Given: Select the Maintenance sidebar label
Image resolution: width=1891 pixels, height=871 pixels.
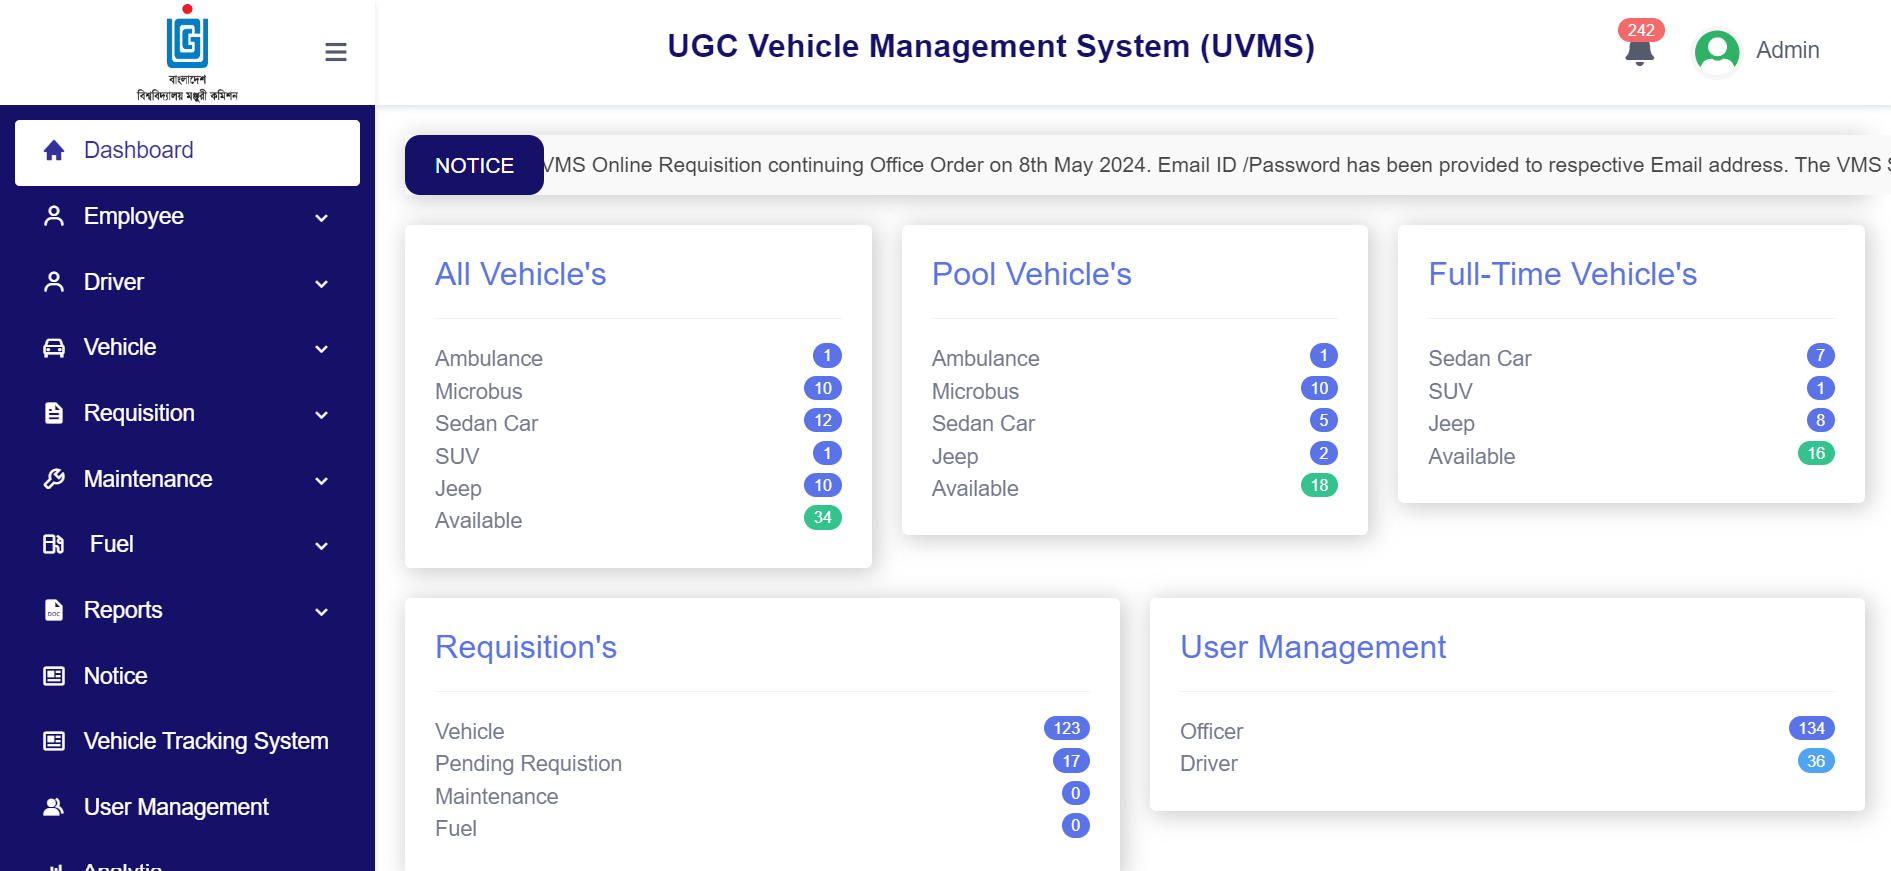Looking at the screenshot, I should (x=148, y=479).
